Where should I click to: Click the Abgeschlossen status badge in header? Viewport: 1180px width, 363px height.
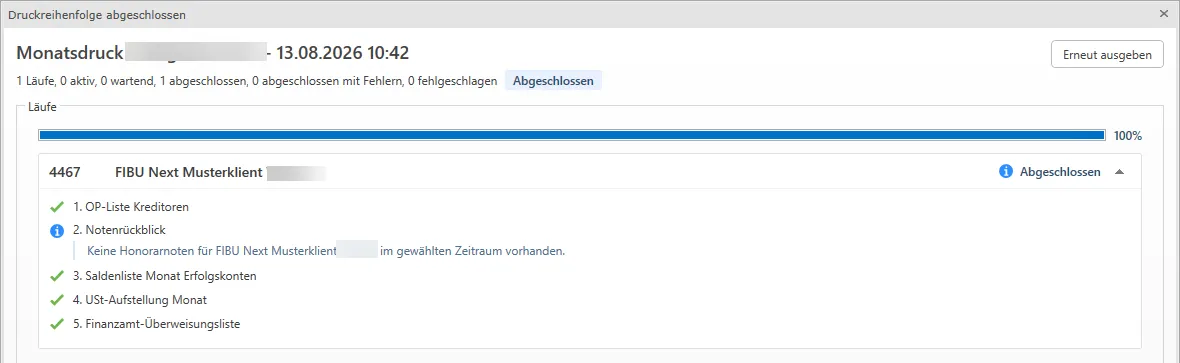[553, 81]
